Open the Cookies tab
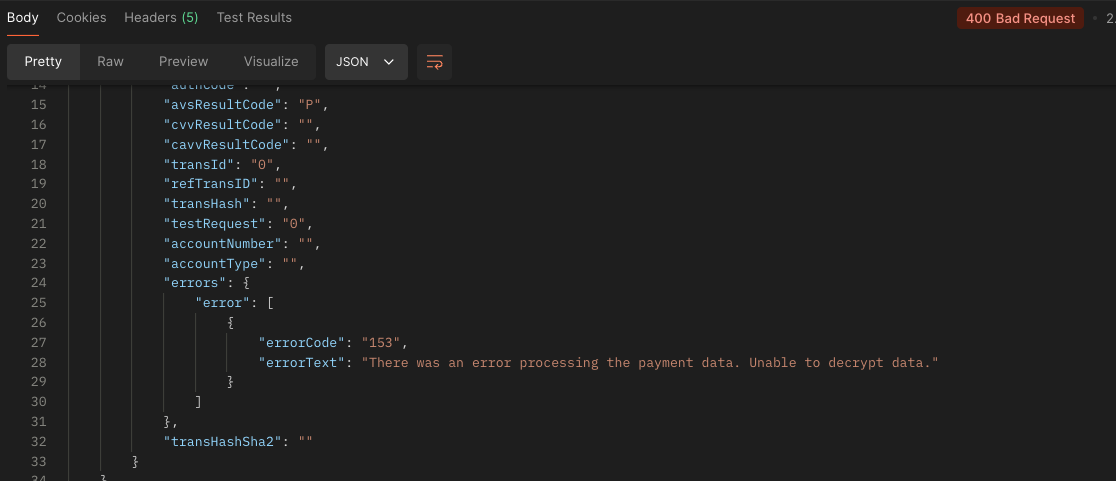 pos(82,18)
